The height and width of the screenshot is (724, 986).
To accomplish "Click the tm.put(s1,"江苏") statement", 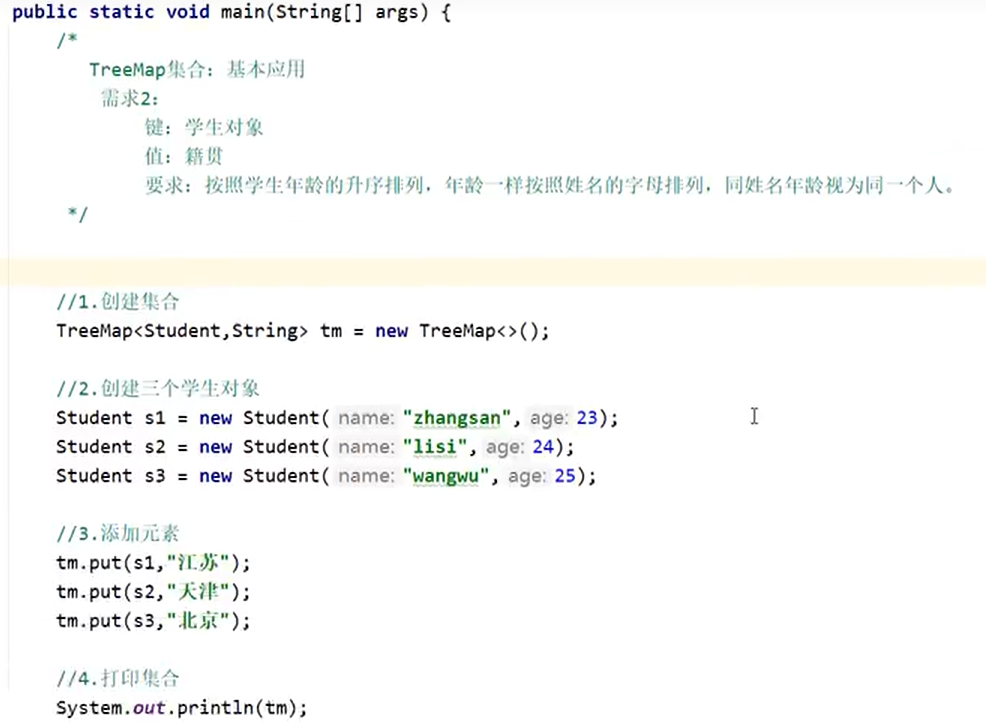I will tap(153, 562).
